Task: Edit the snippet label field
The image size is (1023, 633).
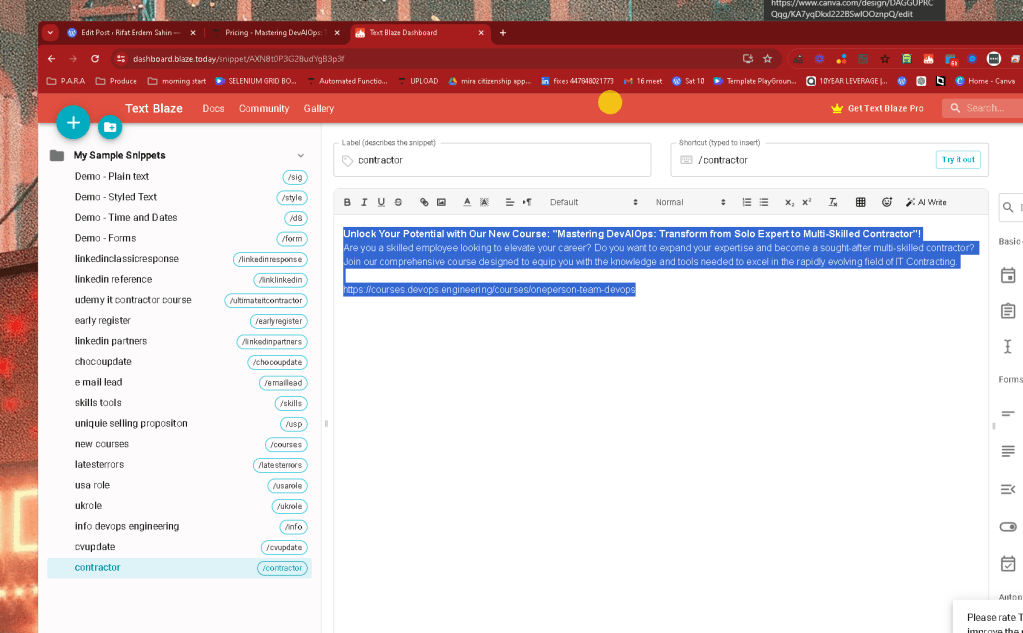Action: coord(492,160)
